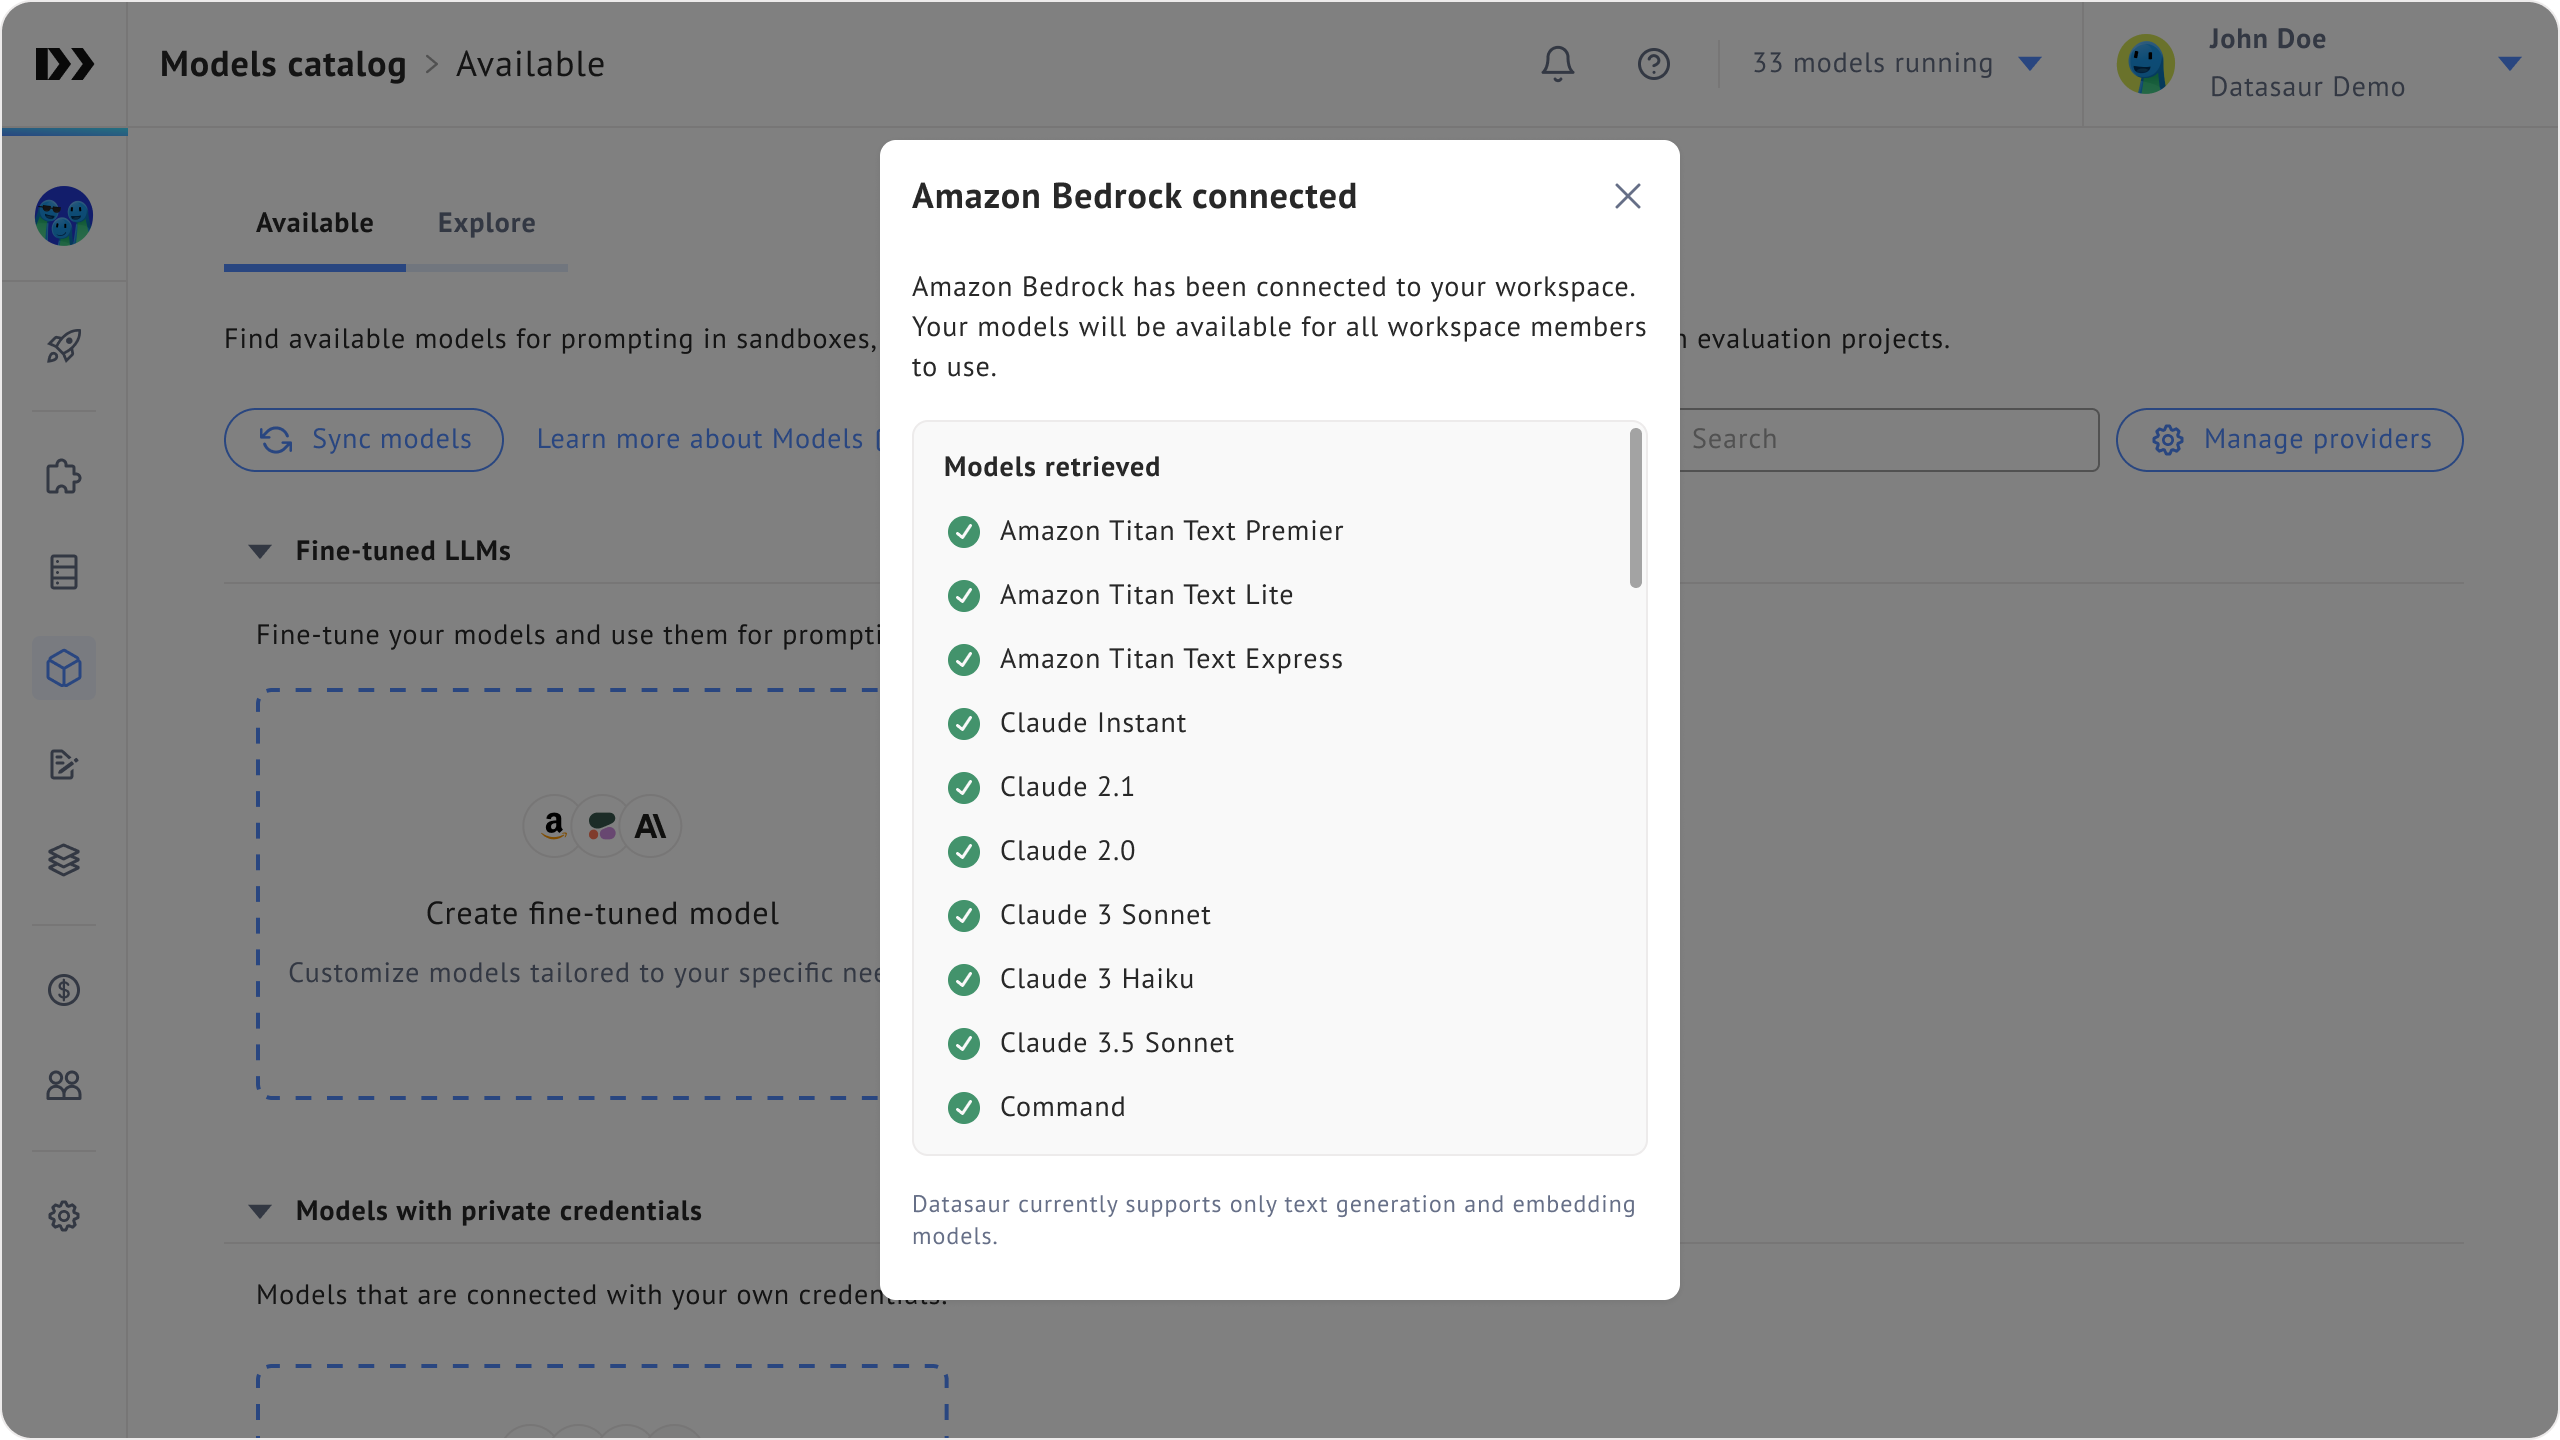Click the Sync models button
This screenshot has height=1440, width=2560.
point(364,440)
